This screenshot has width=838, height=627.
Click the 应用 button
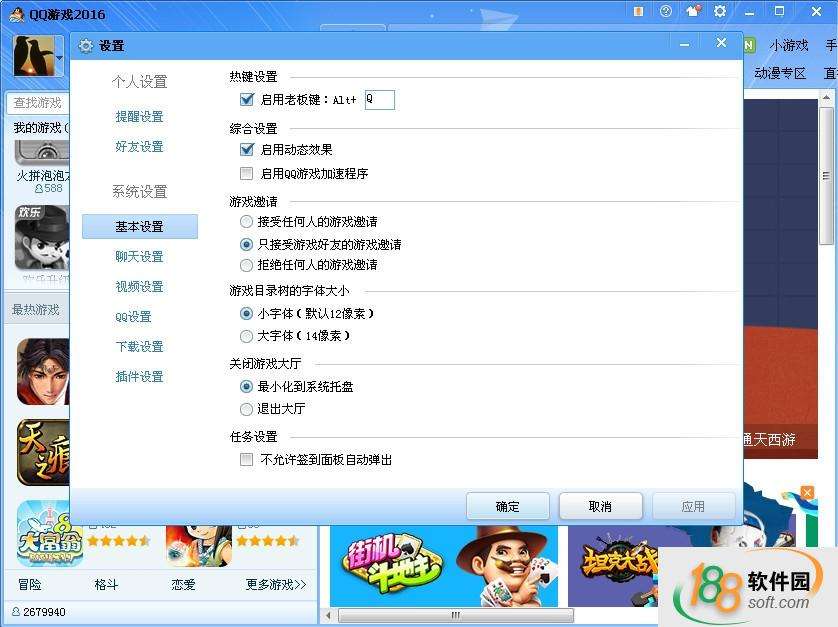pos(693,506)
